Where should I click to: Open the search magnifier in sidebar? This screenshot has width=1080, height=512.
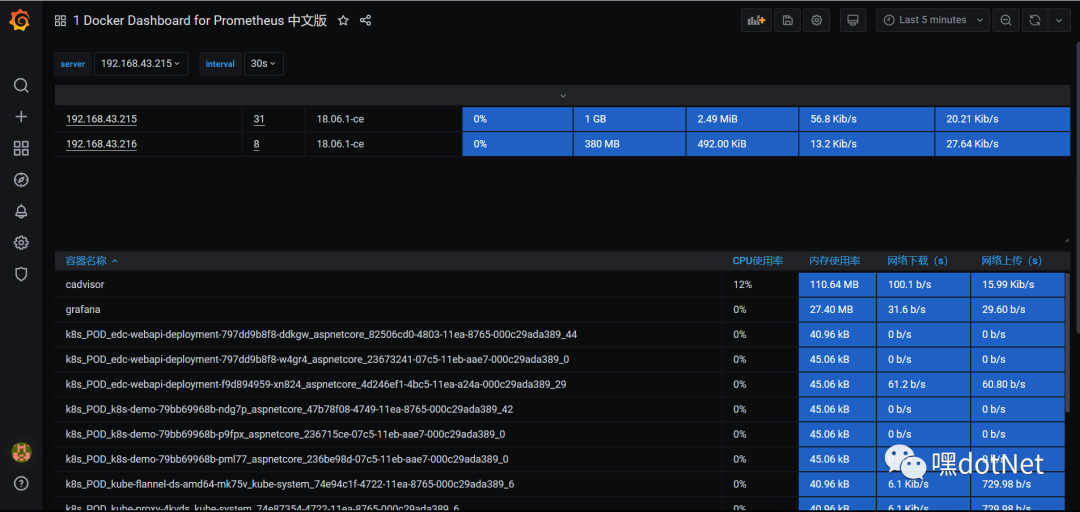pyautogui.click(x=21, y=85)
